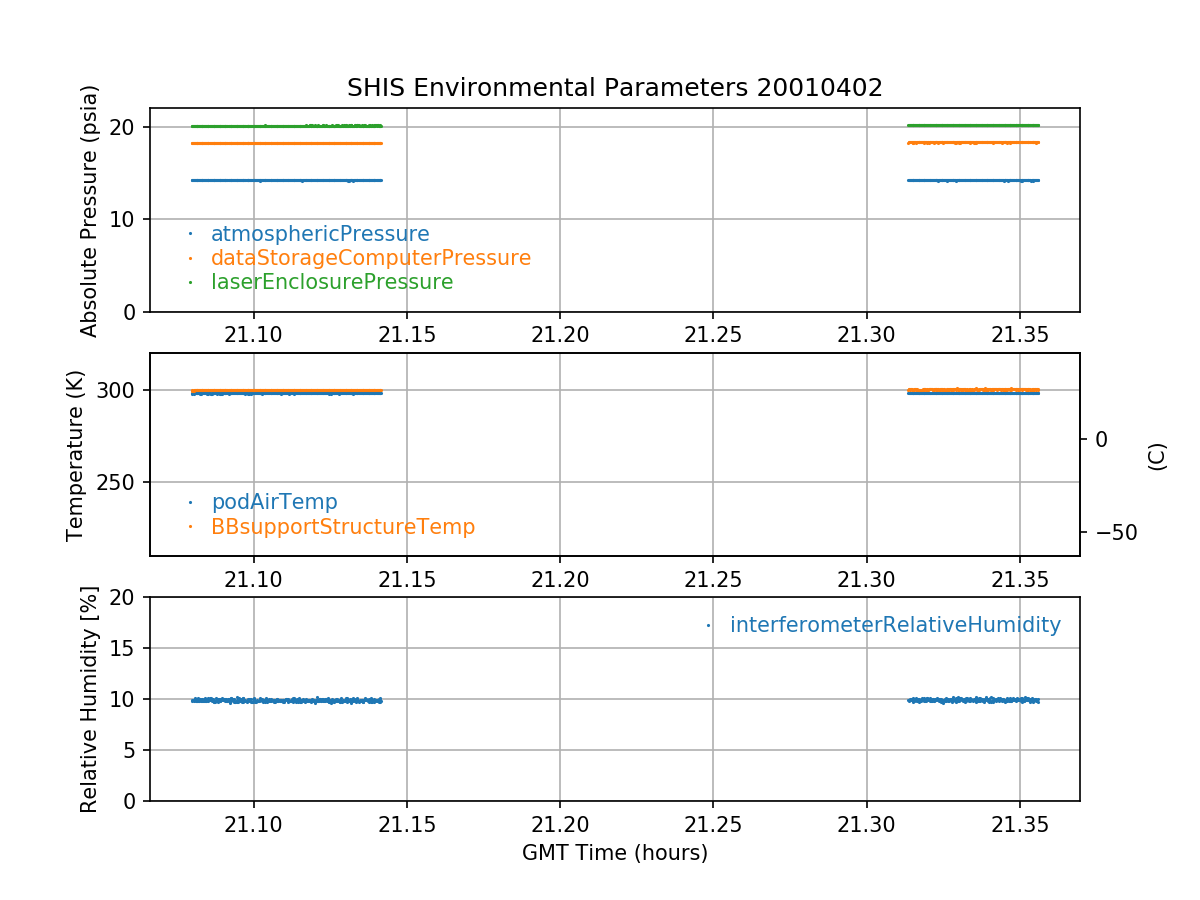Select the dataStorageComputerPressure legend label
1200x900 pixels.
[x=370, y=258]
